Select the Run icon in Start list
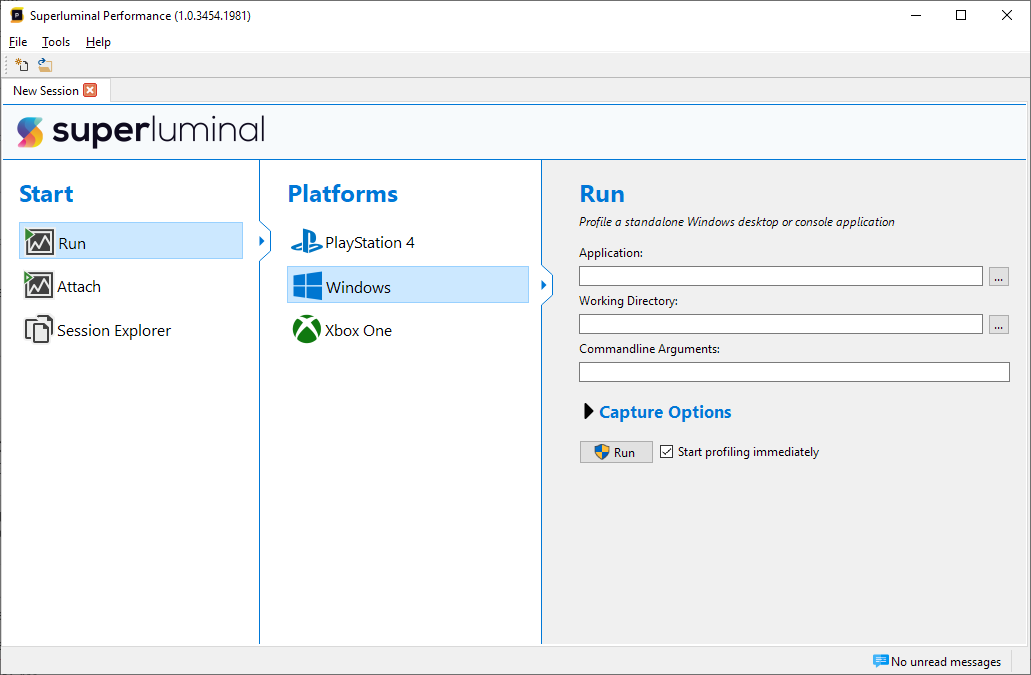Image resolution: width=1031 pixels, height=675 pixels. tap(39, 243)
